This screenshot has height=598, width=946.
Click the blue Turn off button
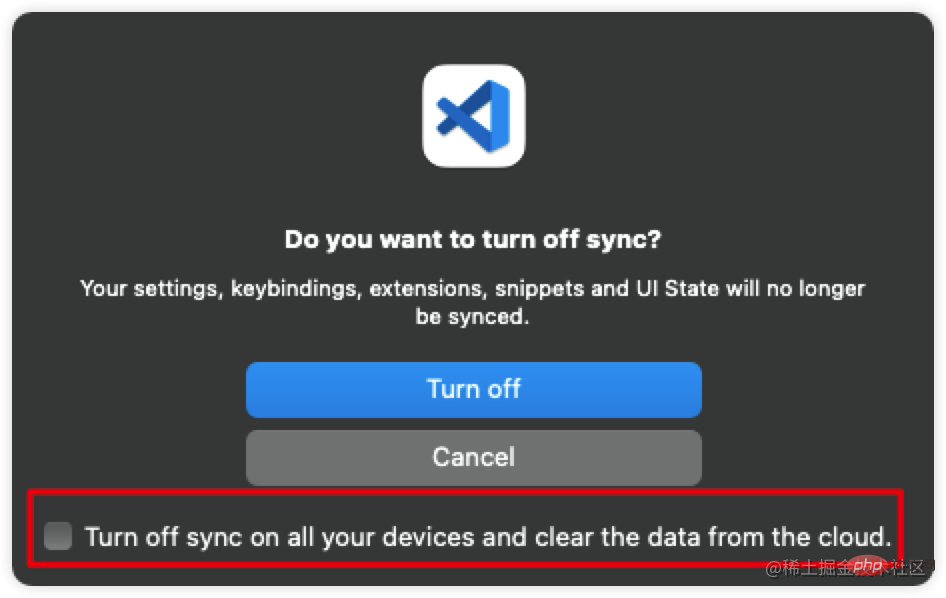tap(473, 389)
